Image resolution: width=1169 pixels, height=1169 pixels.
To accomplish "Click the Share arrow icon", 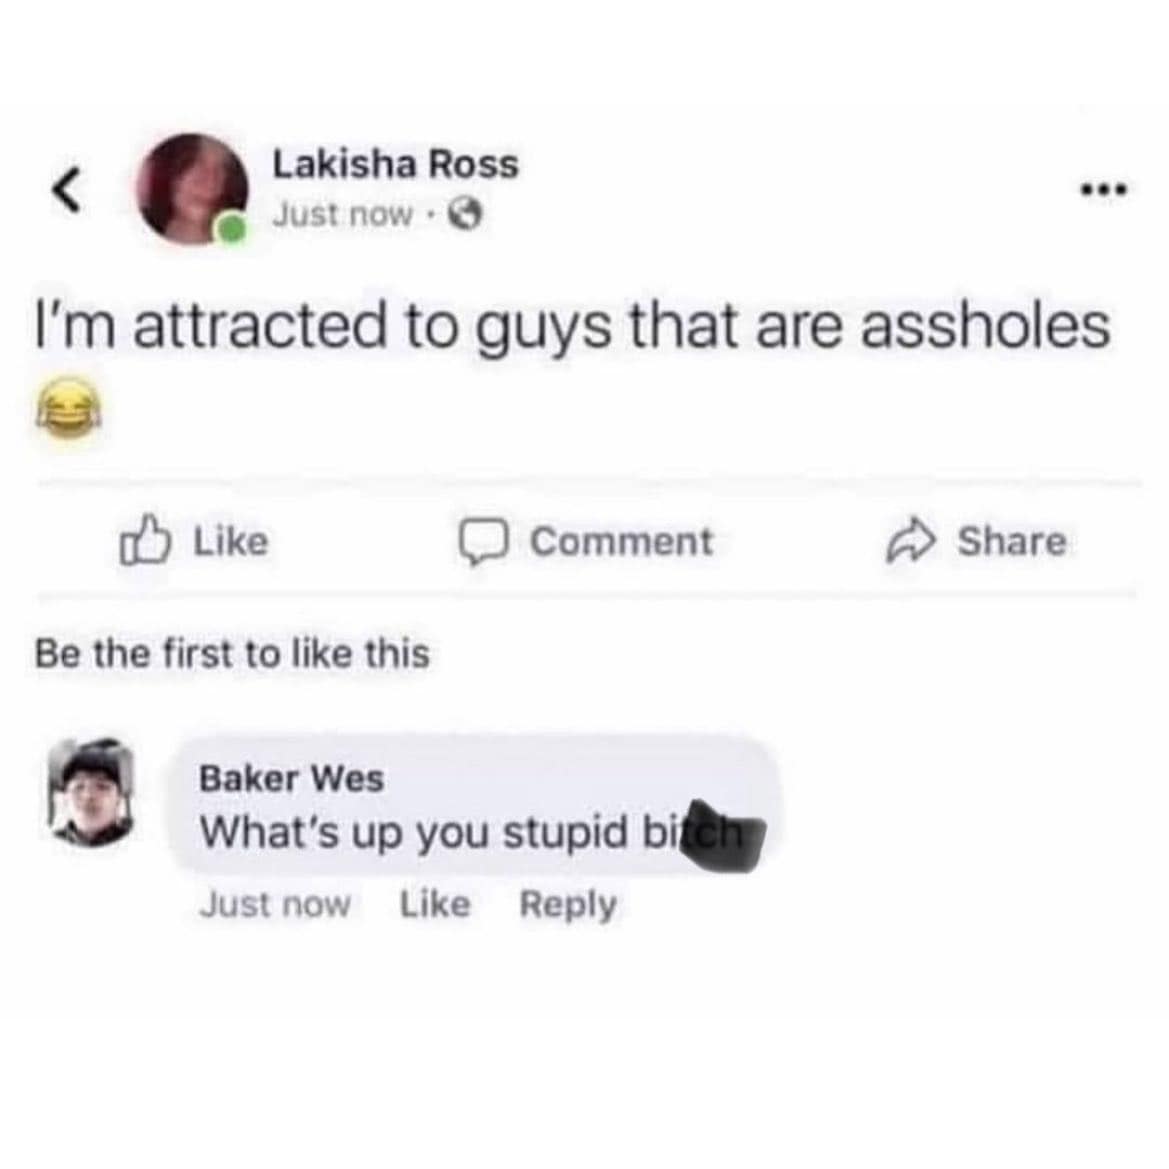I will click(x=910, y=541).
